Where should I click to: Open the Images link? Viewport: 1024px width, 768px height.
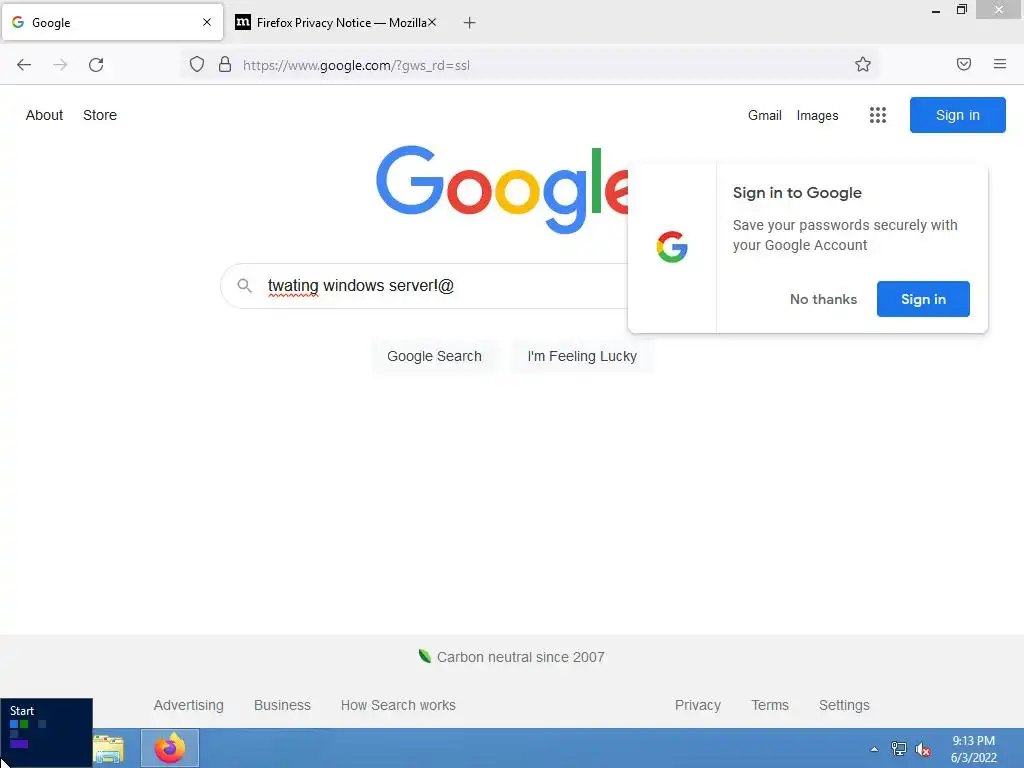[818, 116]
